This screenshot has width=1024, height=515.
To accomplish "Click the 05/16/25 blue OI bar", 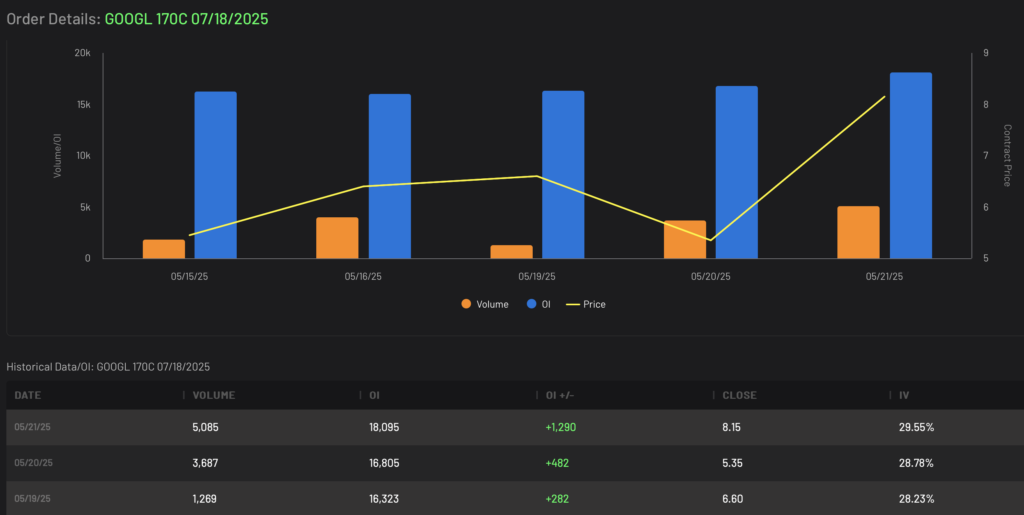I will (390, 176).
